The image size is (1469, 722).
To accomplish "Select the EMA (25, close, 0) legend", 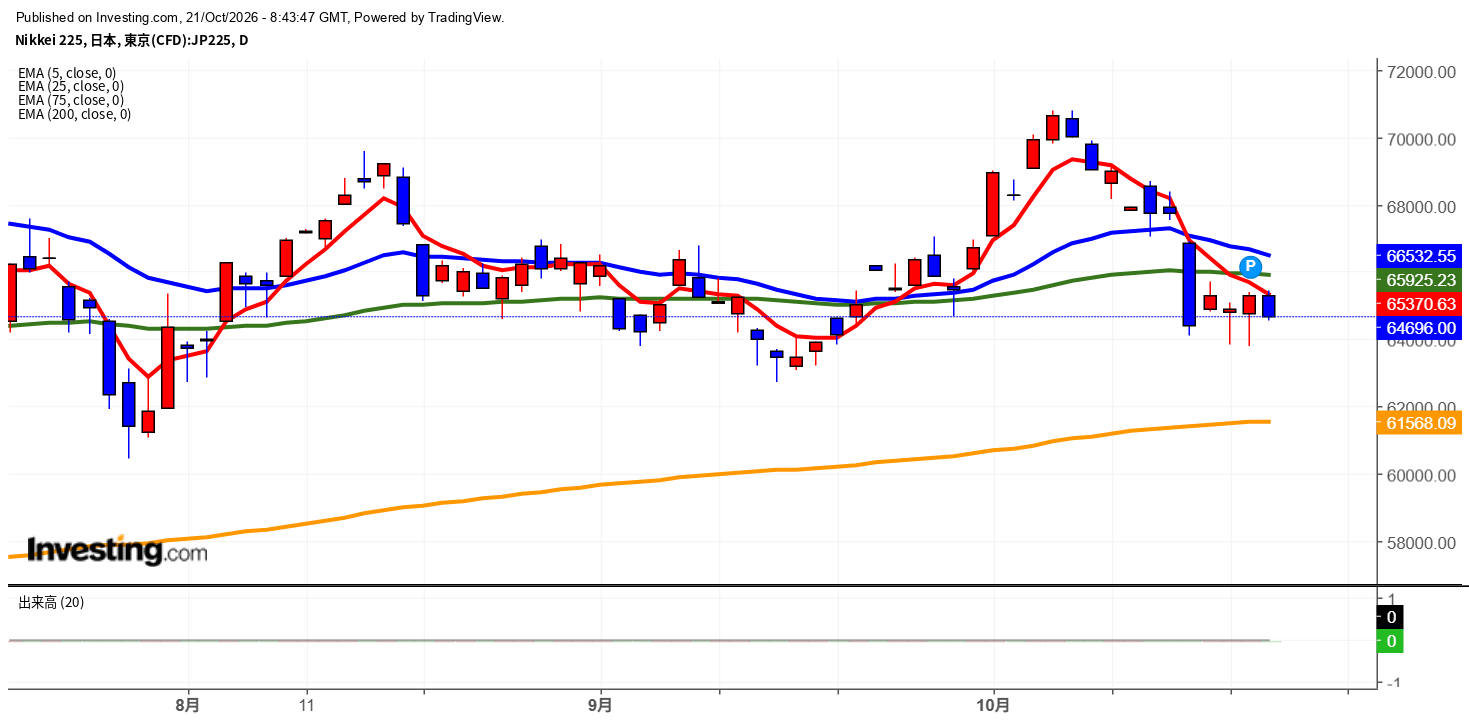I will (71, 86).
